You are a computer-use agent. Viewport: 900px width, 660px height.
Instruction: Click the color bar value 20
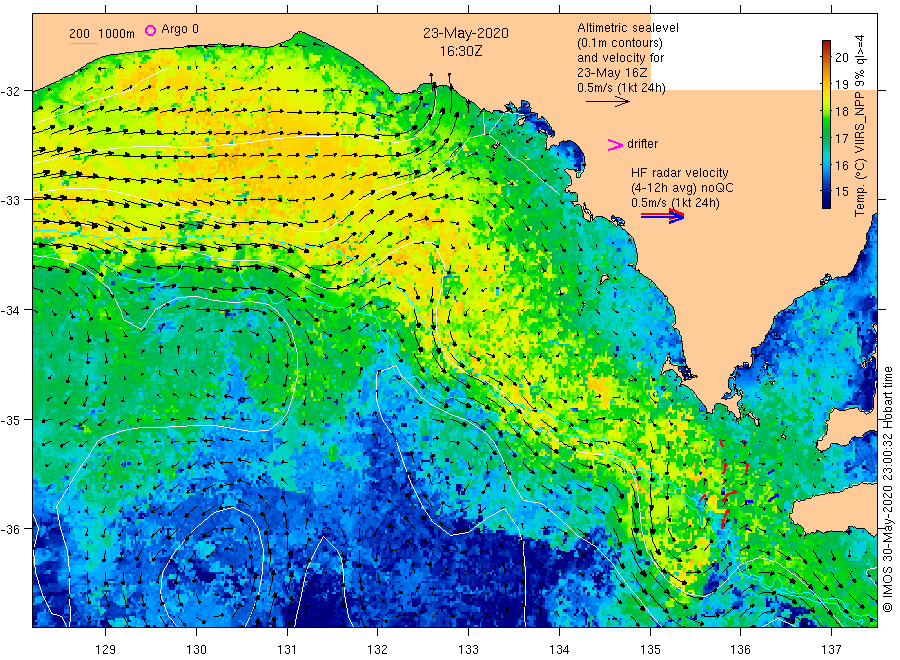click(x=841, y=57)
